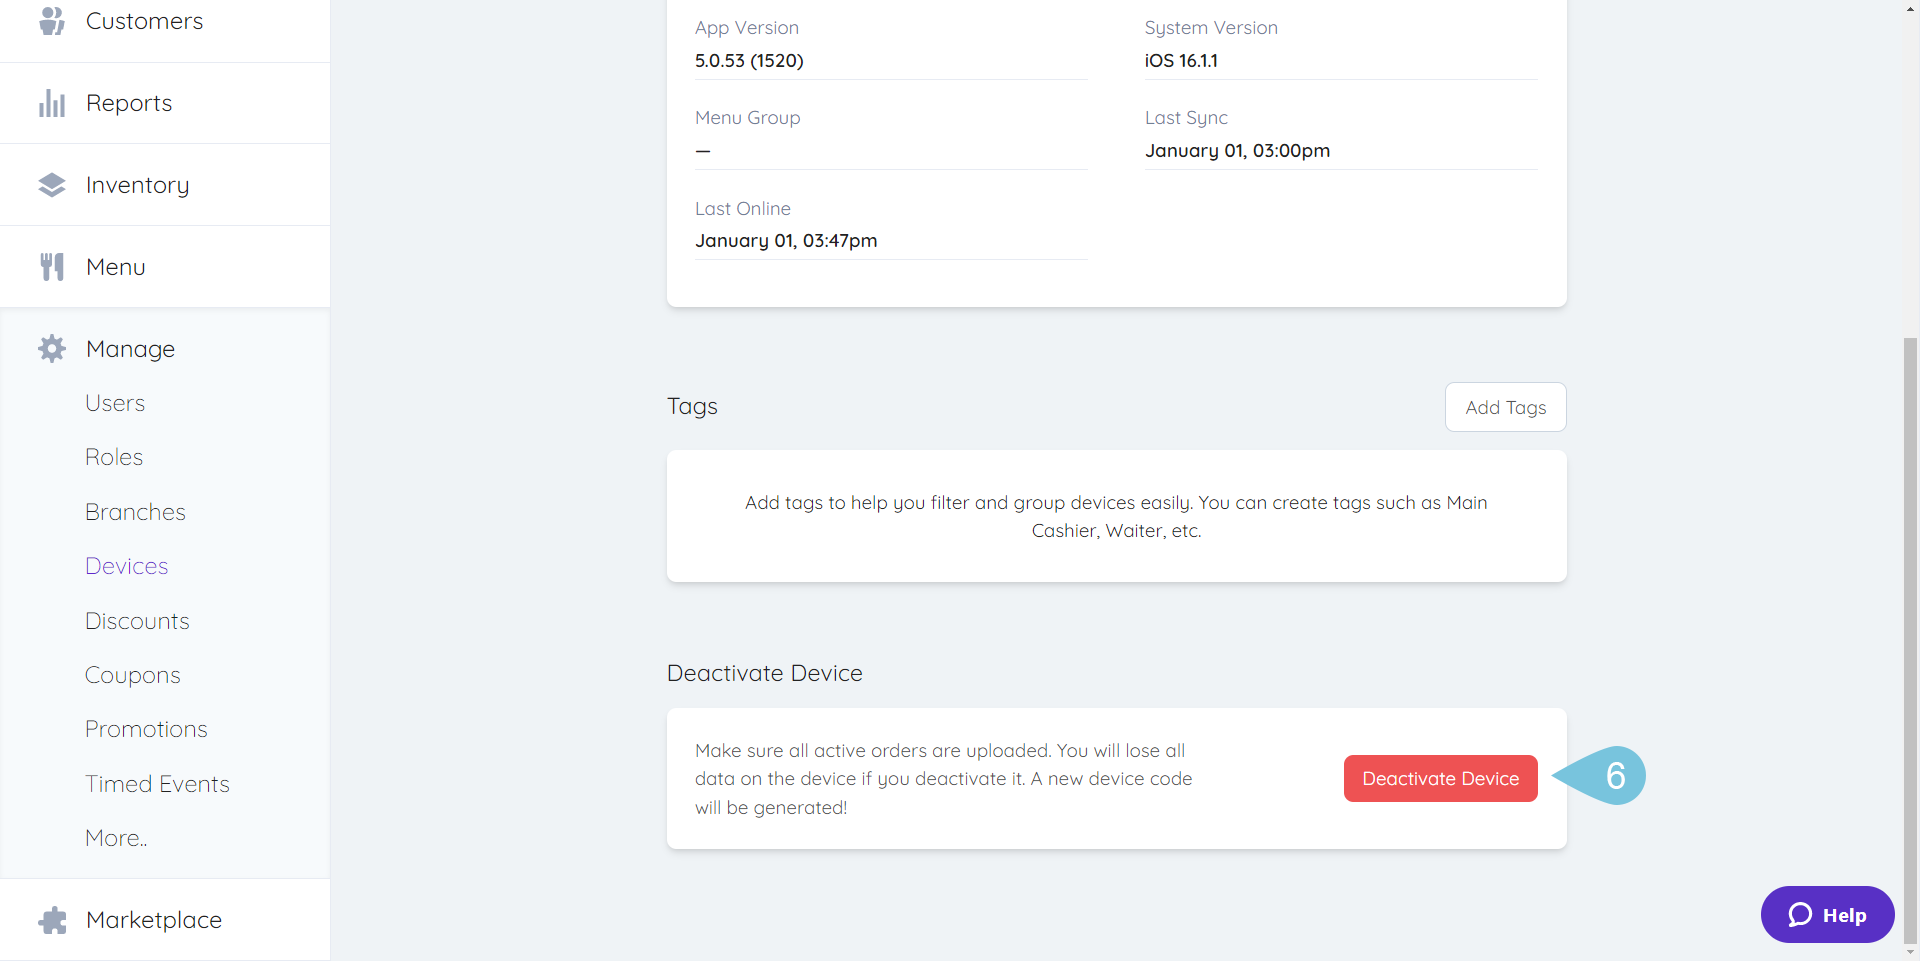Click the page vertical scrollbar
This screenshot has height=961, width=1920.
tap(1911, 640)
